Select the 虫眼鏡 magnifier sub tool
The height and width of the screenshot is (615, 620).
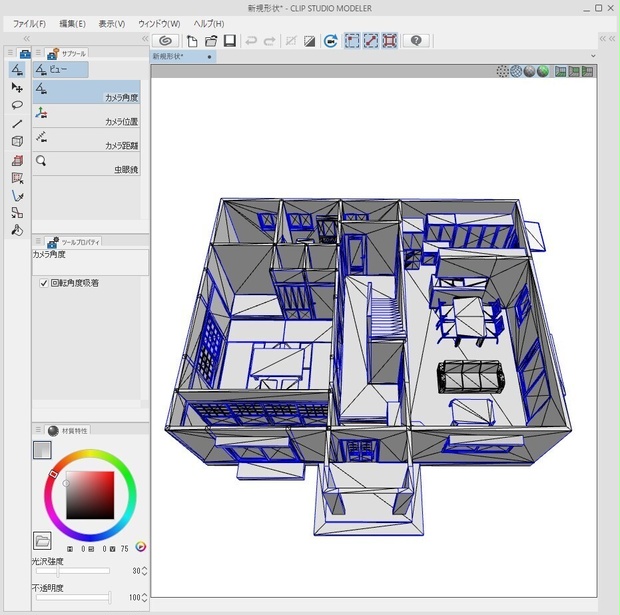[x=86, y=164]
